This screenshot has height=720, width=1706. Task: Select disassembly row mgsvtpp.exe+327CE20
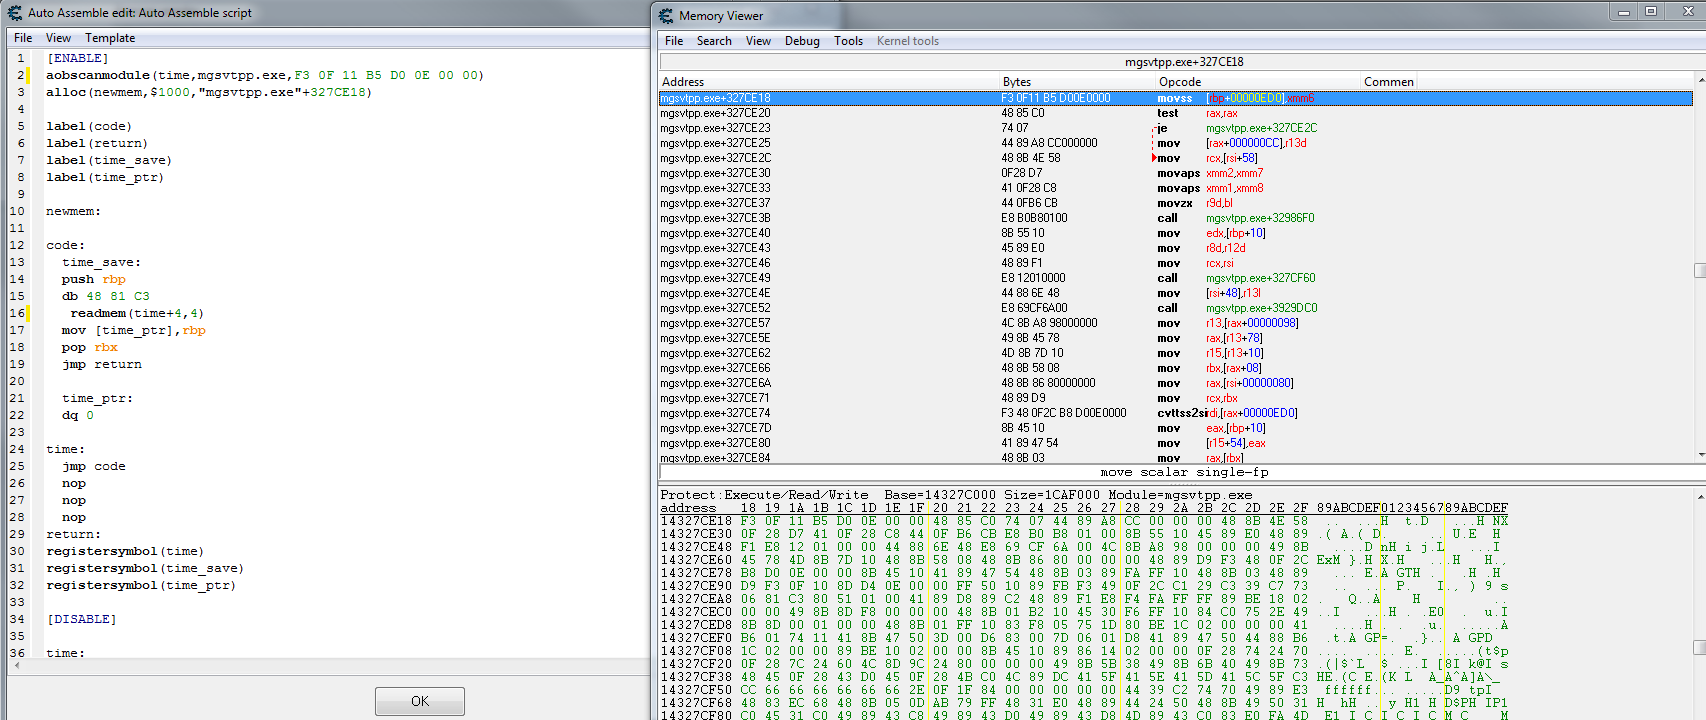click(x=1175, y=113)
